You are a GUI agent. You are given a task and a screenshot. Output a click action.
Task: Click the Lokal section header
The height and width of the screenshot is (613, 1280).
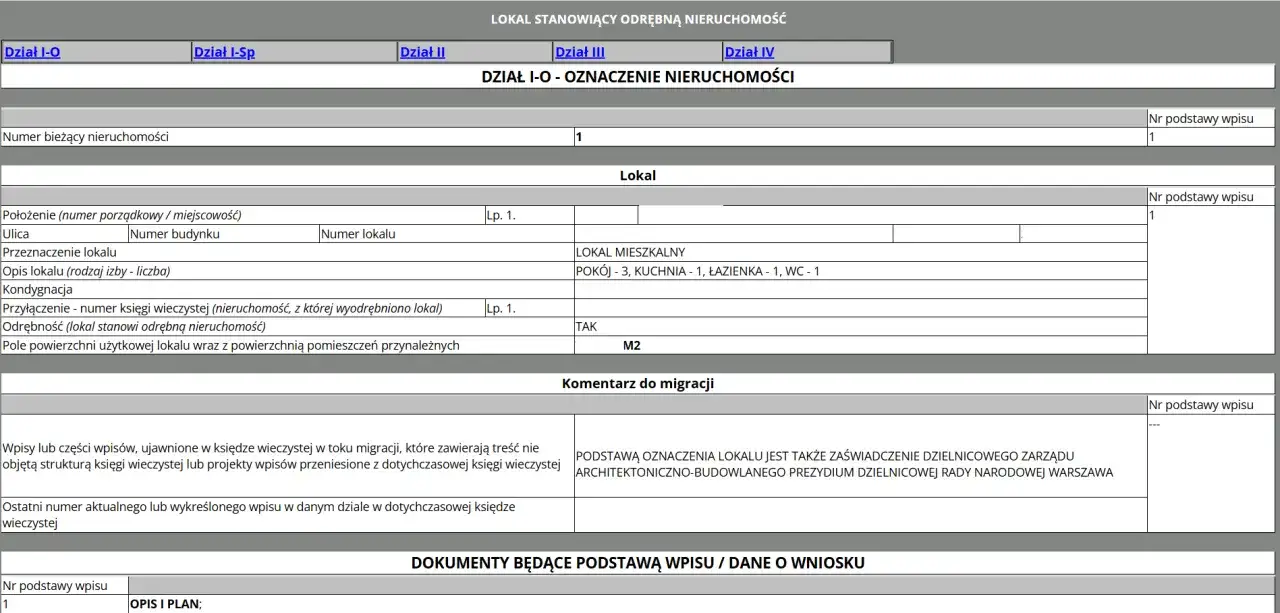[x=639, y=175]
